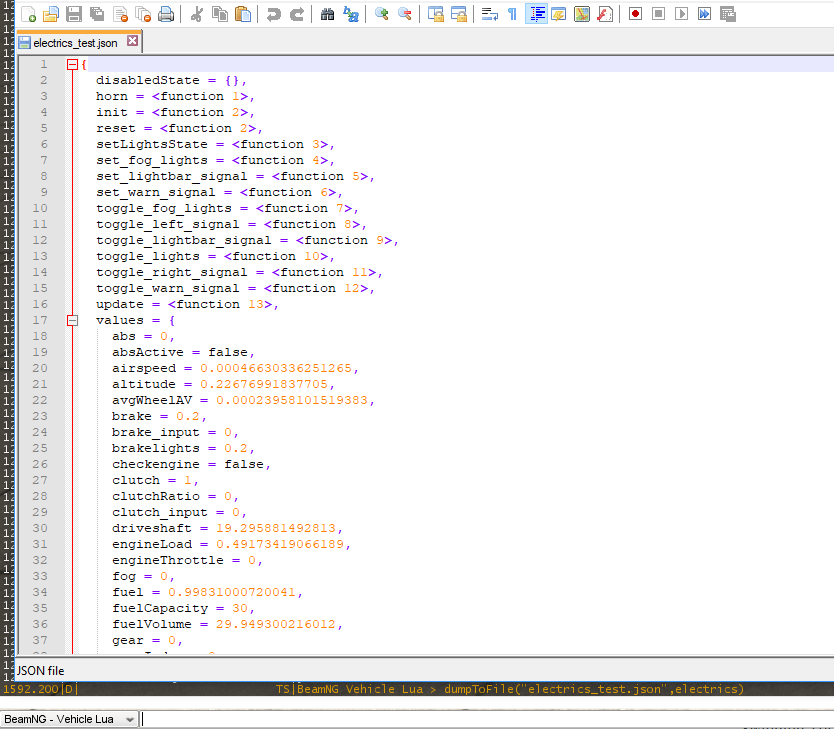This screenshot has height=729, width=834.
Task: Click fuelVolume value 29.949300216012
Action: coord(276,624)
